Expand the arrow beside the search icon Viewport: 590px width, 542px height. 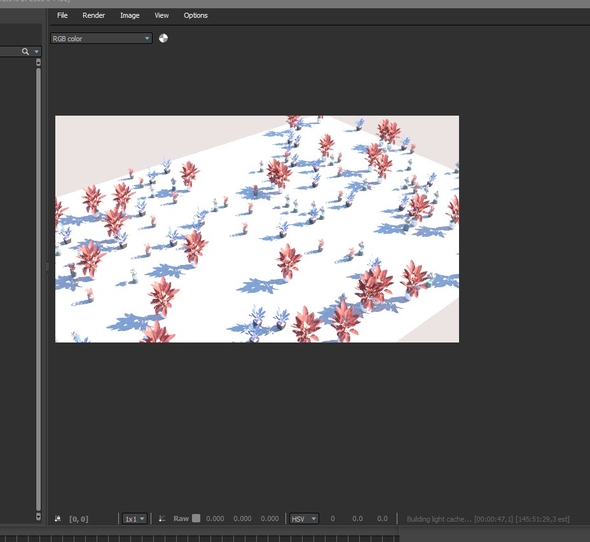(36, 52)
